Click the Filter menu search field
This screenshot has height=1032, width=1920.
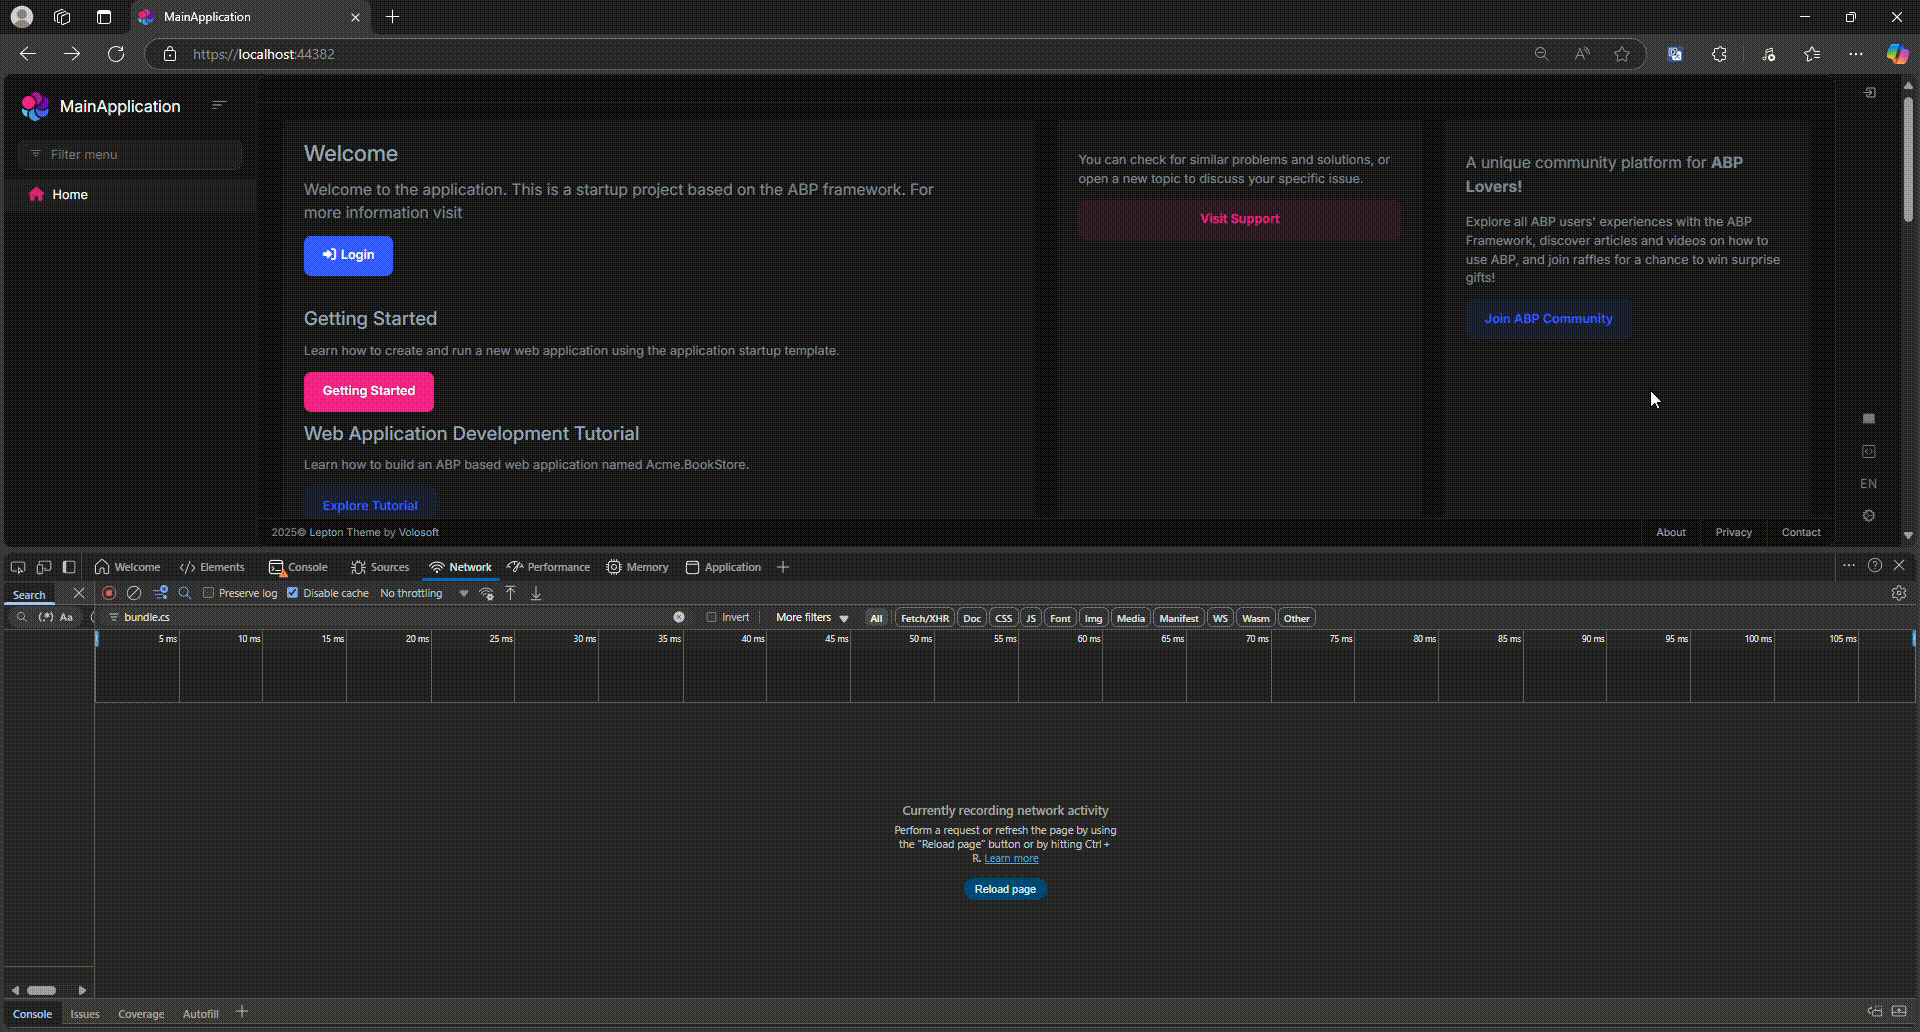(x=140, y=154)
